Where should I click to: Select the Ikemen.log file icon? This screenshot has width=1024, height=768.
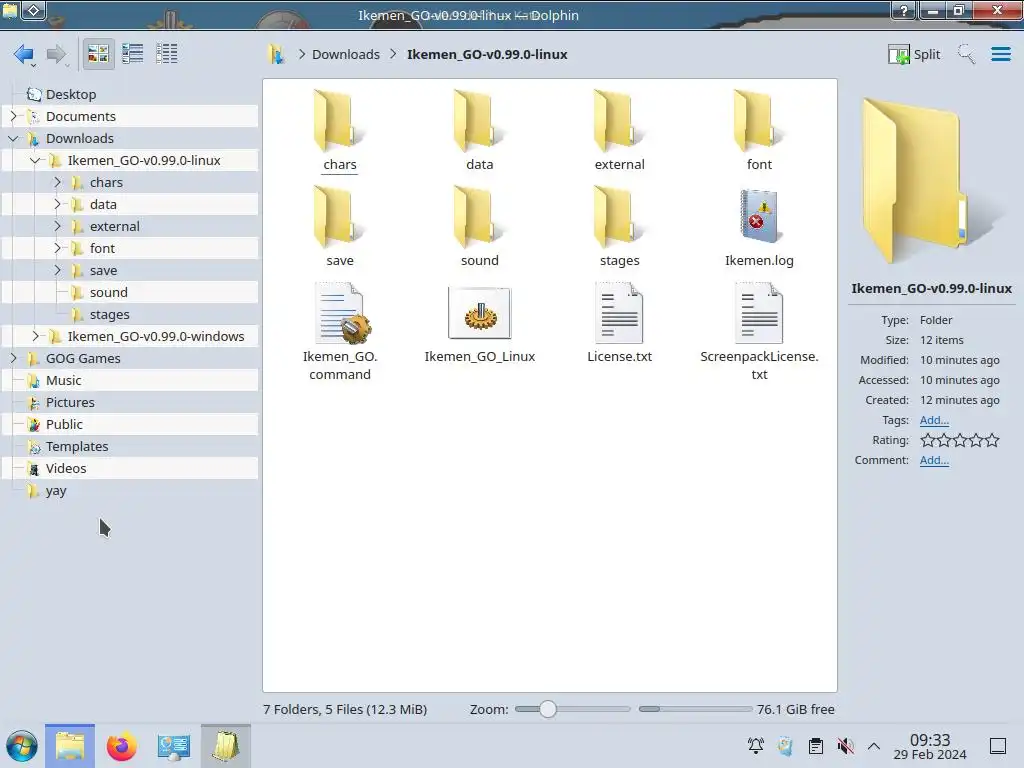click(759, 217)
